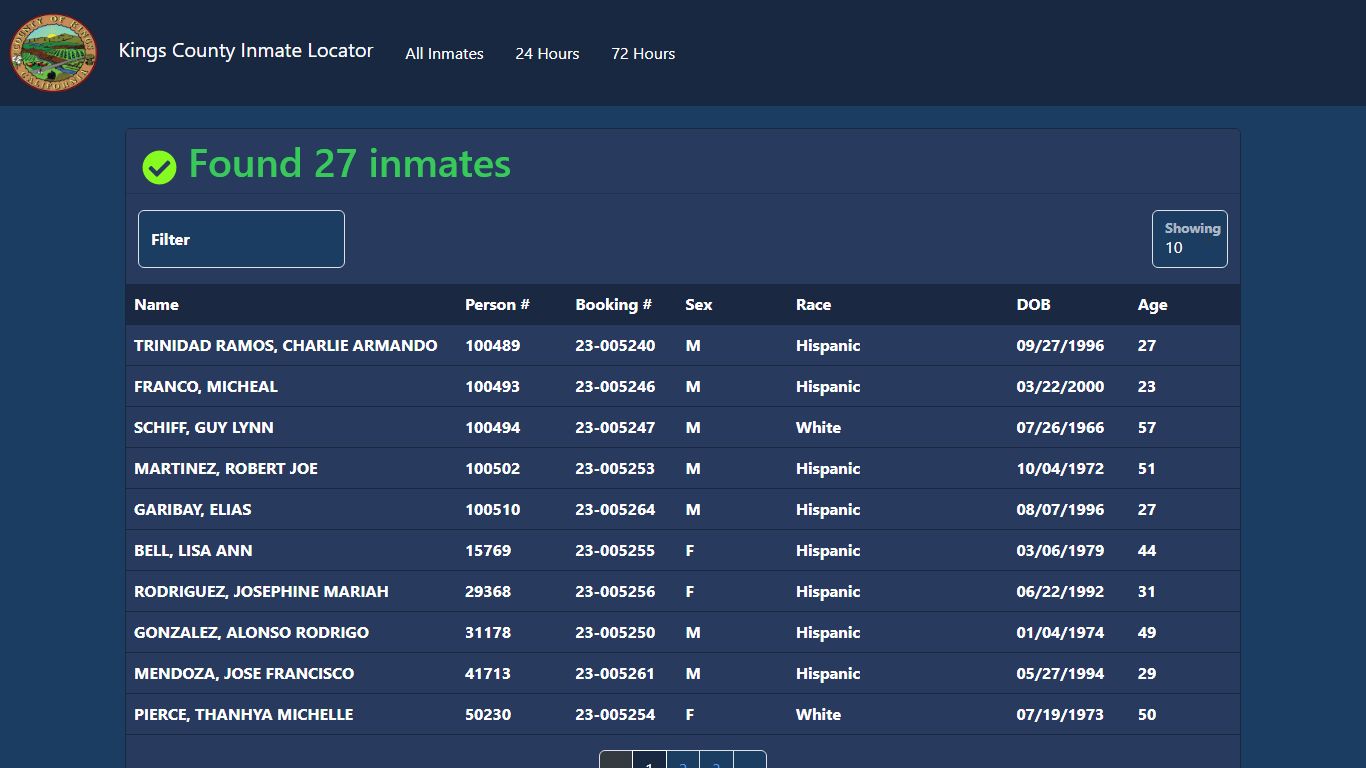Open the 72 Hours inmate list

coord(643,54)
